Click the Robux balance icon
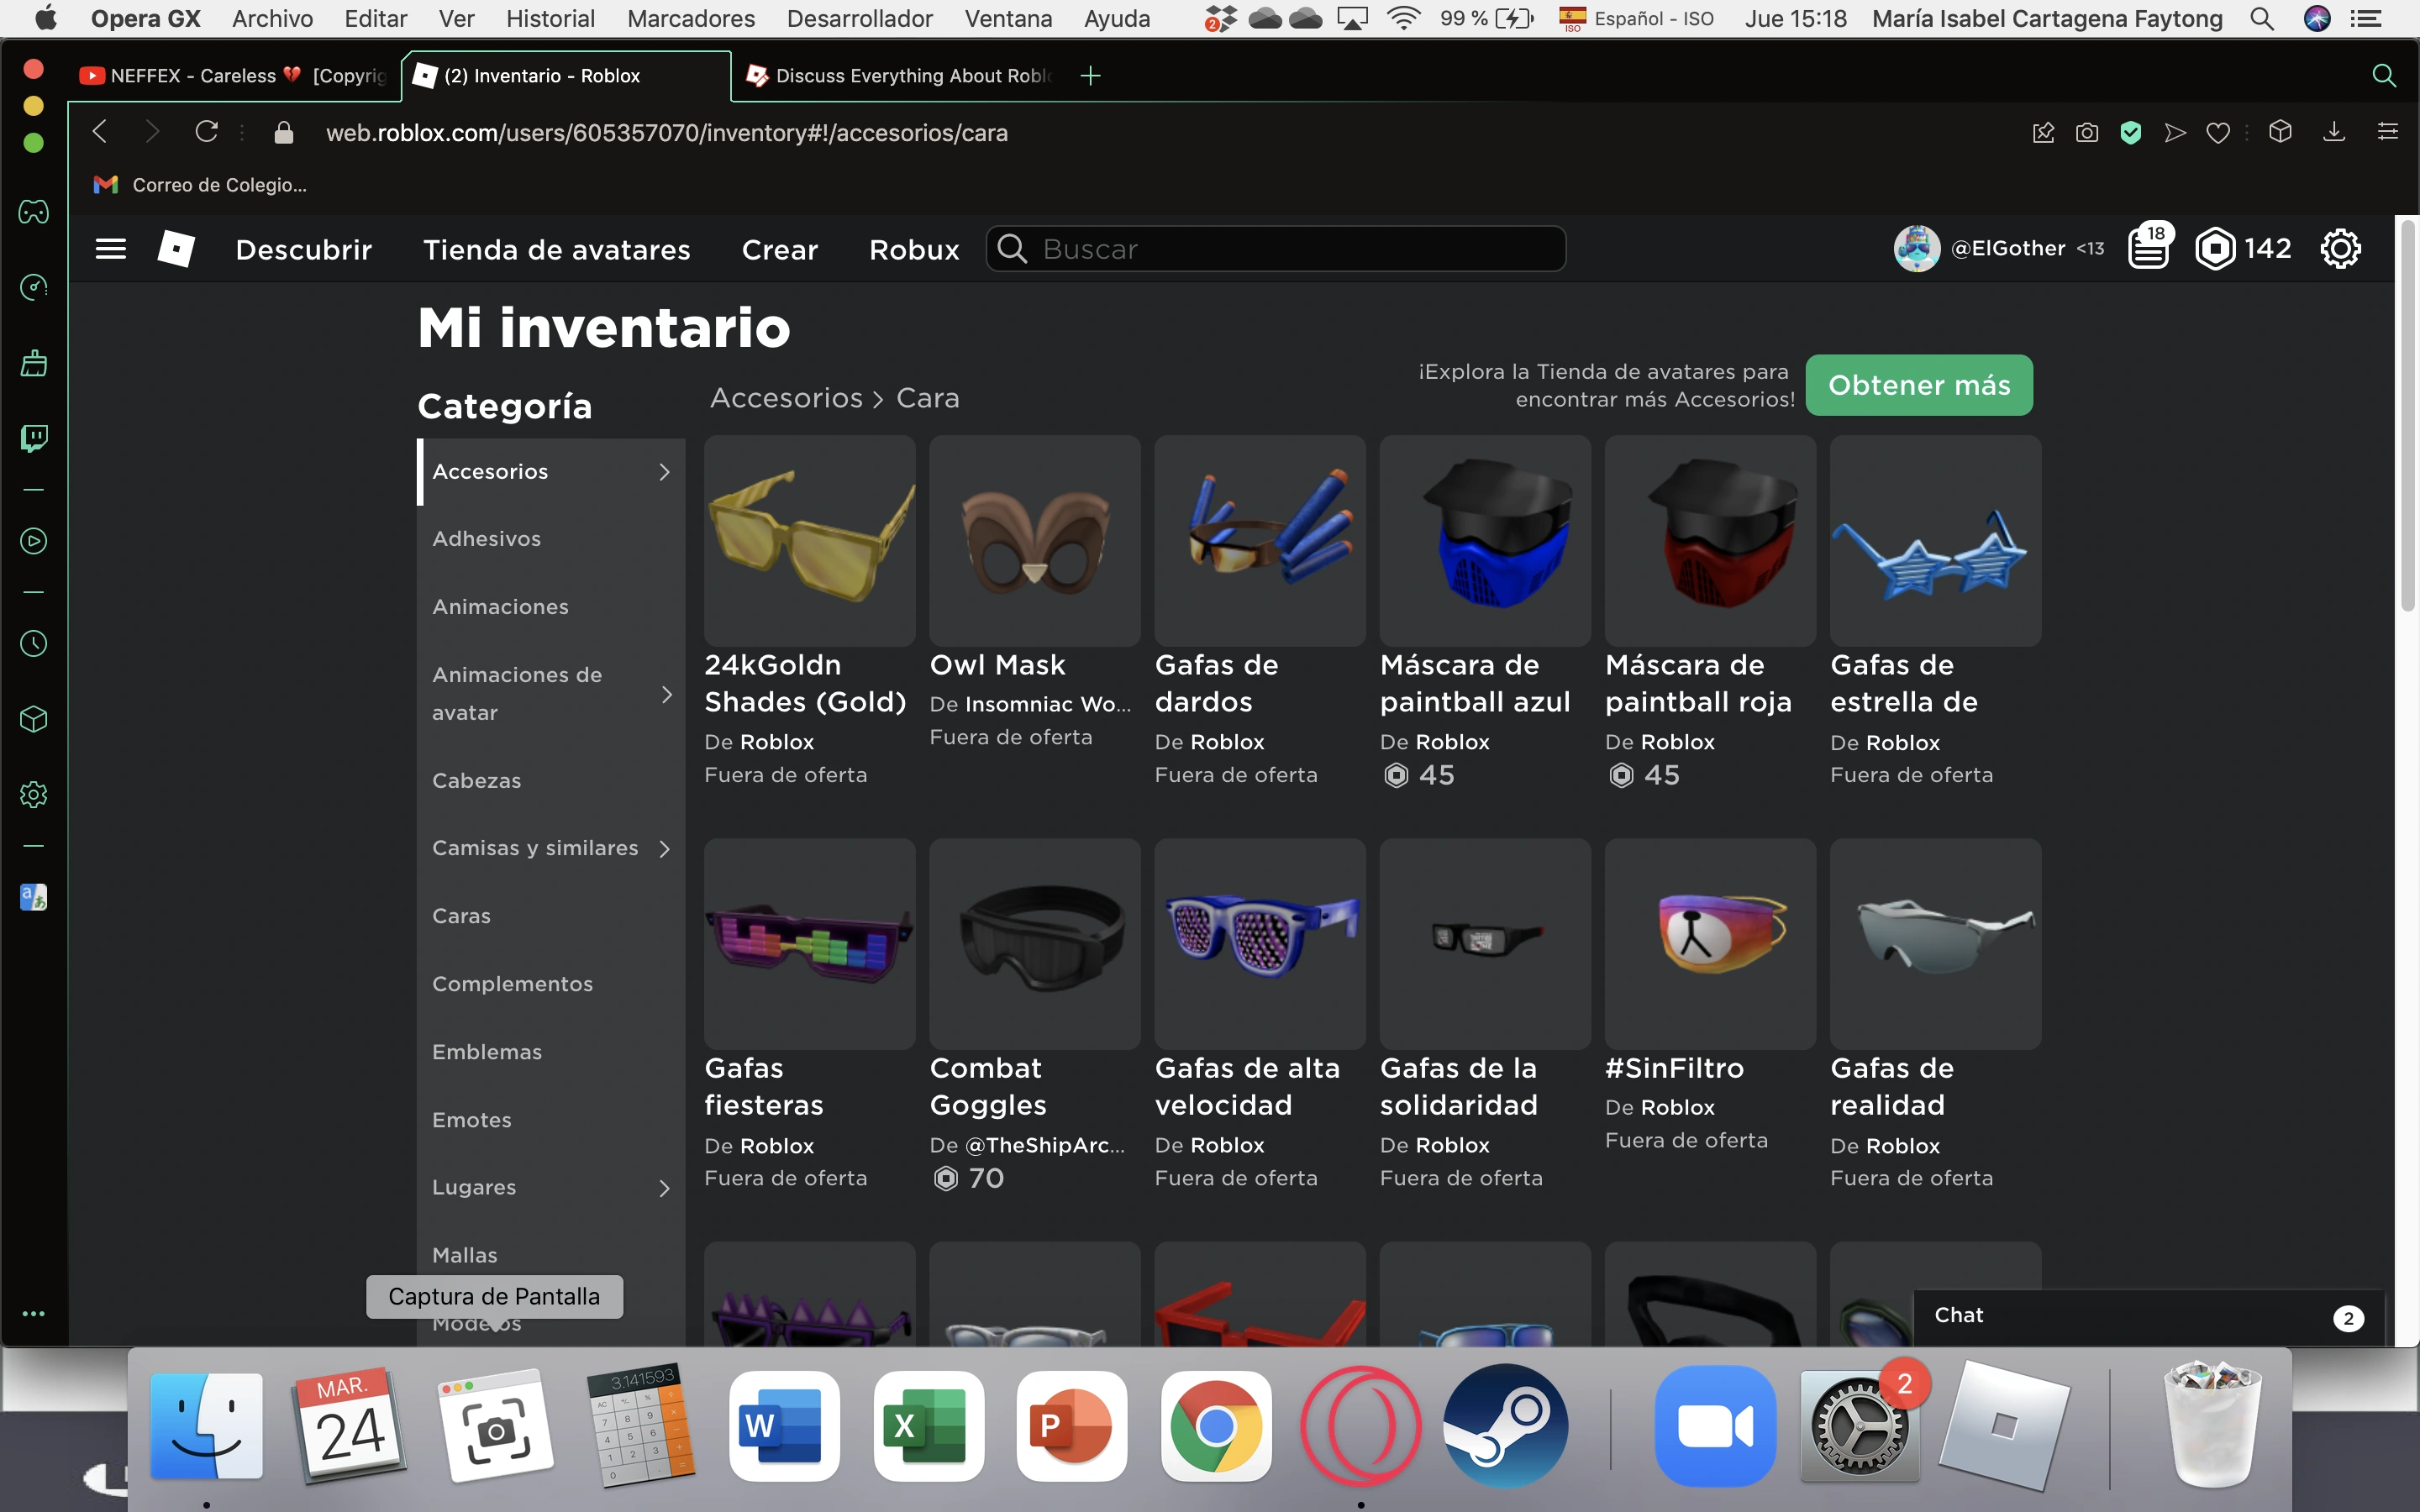This screenshot has width=2420, height=1512. pos(2214,248)
